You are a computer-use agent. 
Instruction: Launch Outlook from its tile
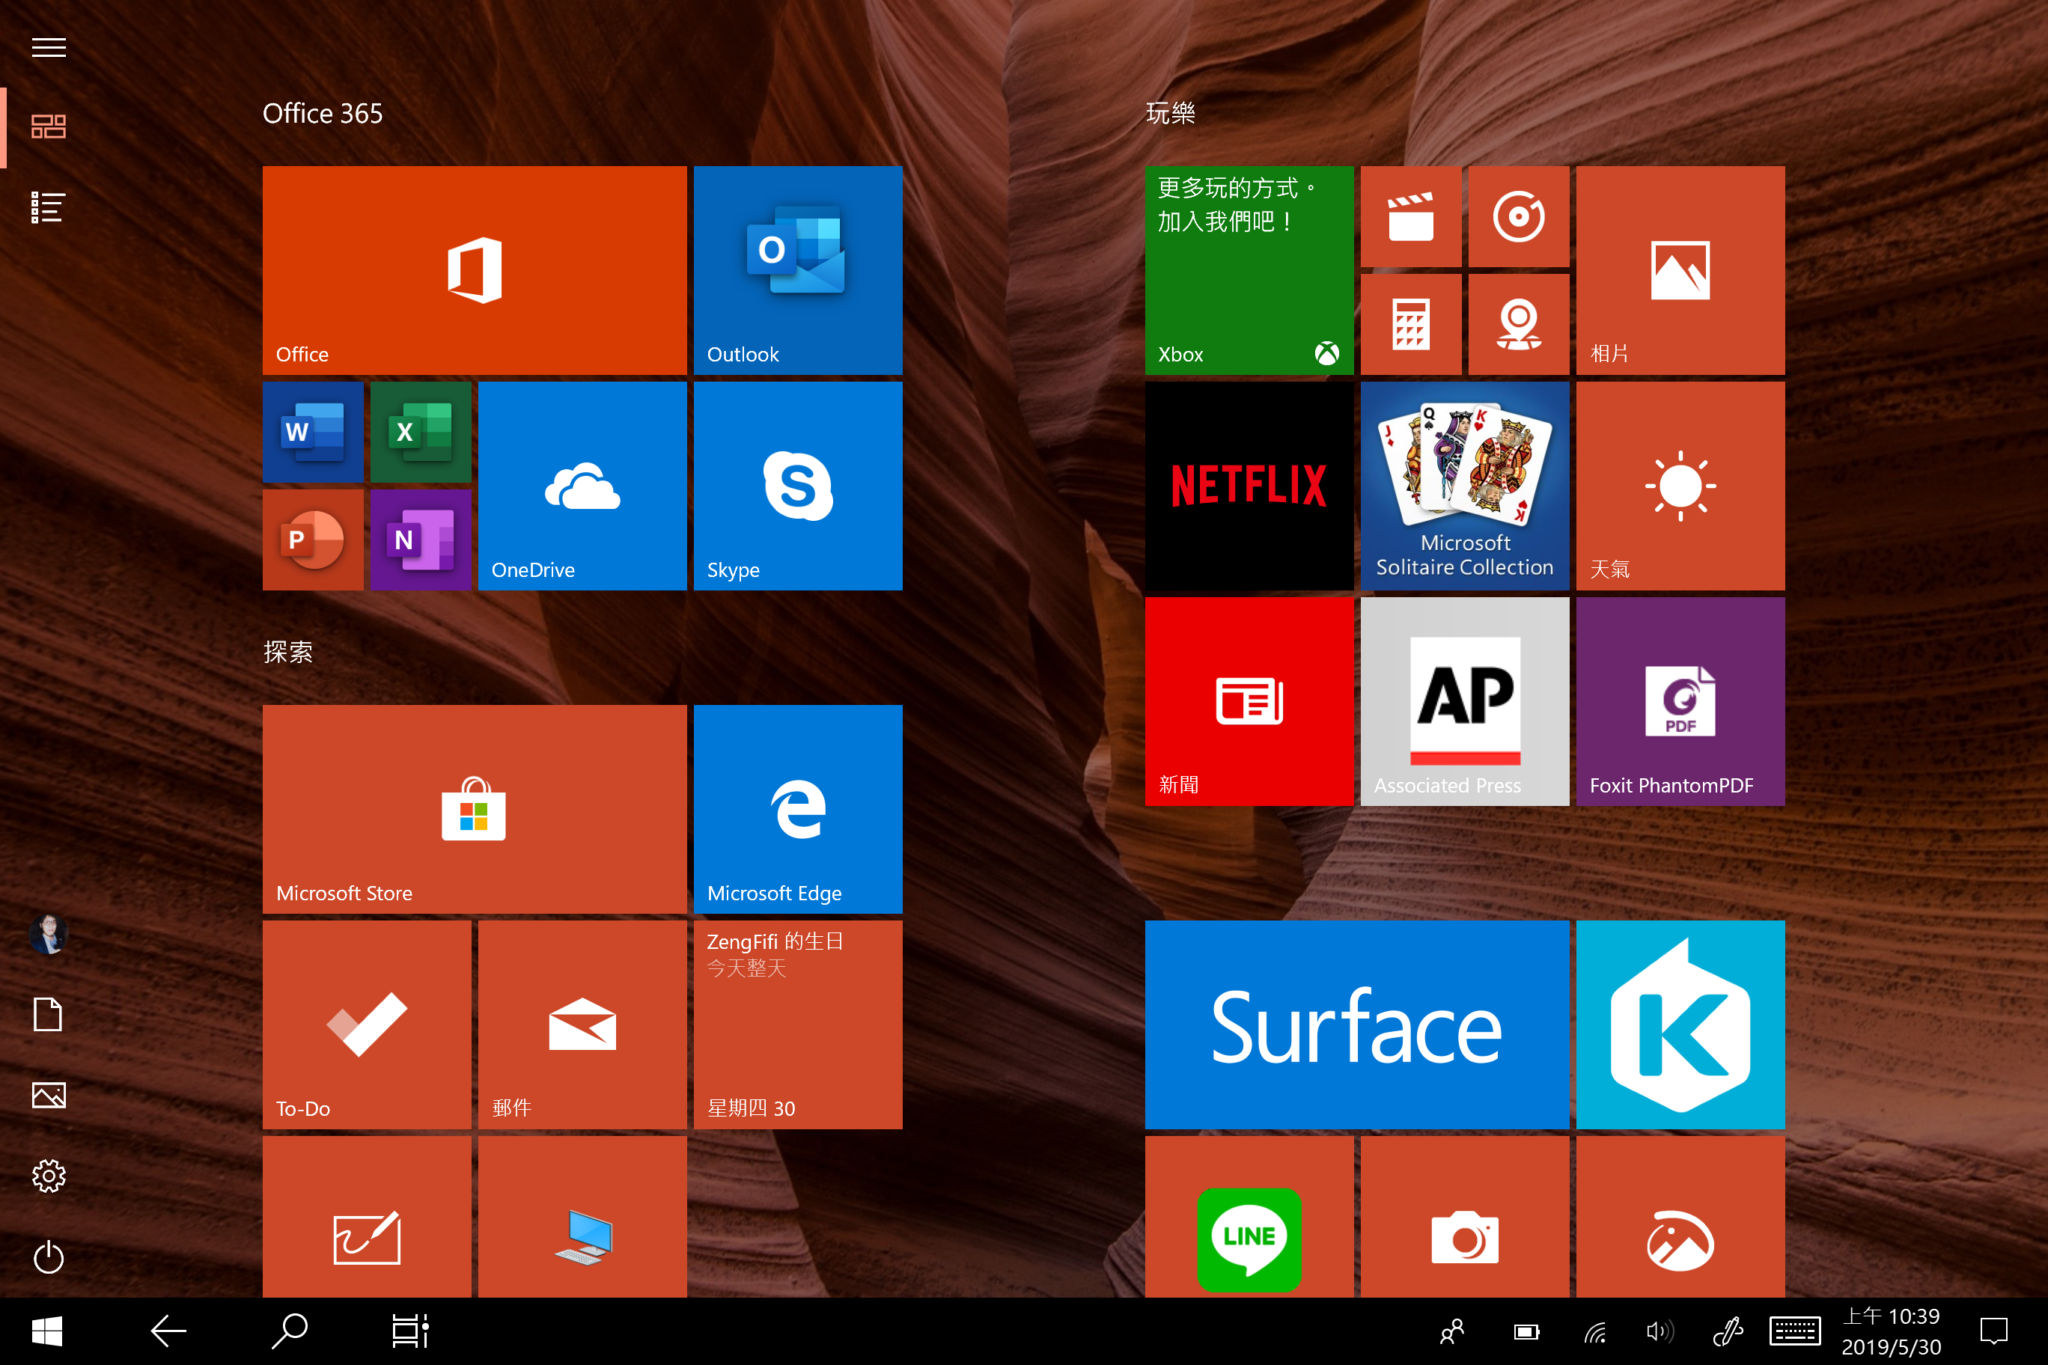coord(798,270)
